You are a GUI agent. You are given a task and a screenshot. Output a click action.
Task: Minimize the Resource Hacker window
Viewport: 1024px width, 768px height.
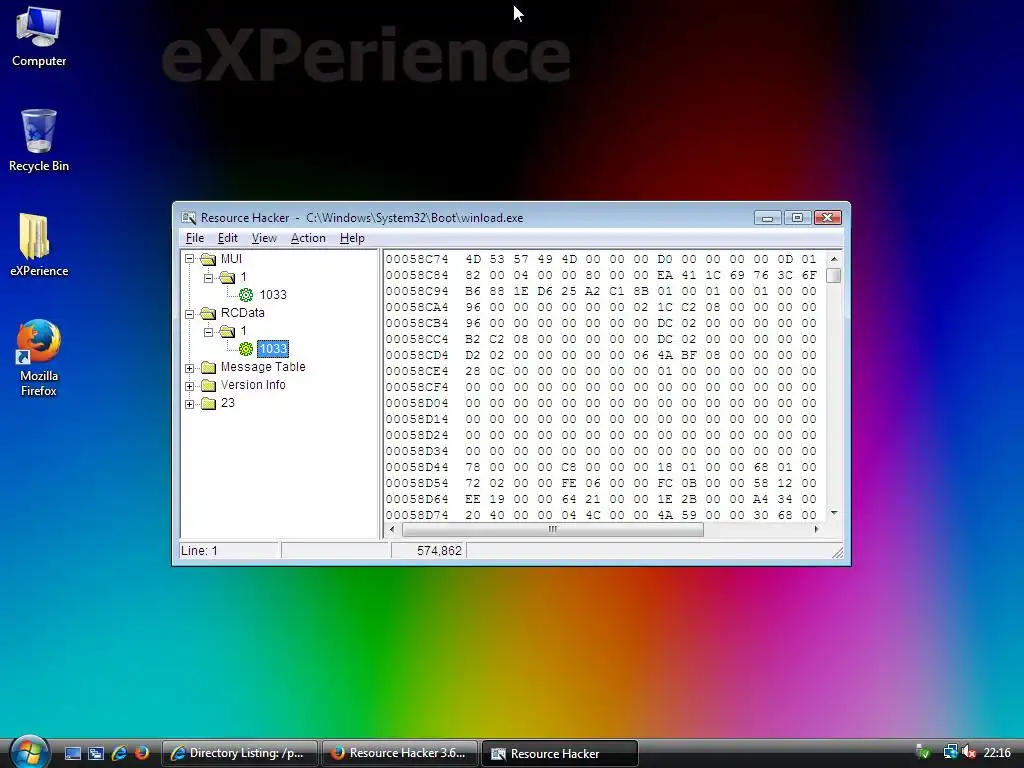click(767, 217)
